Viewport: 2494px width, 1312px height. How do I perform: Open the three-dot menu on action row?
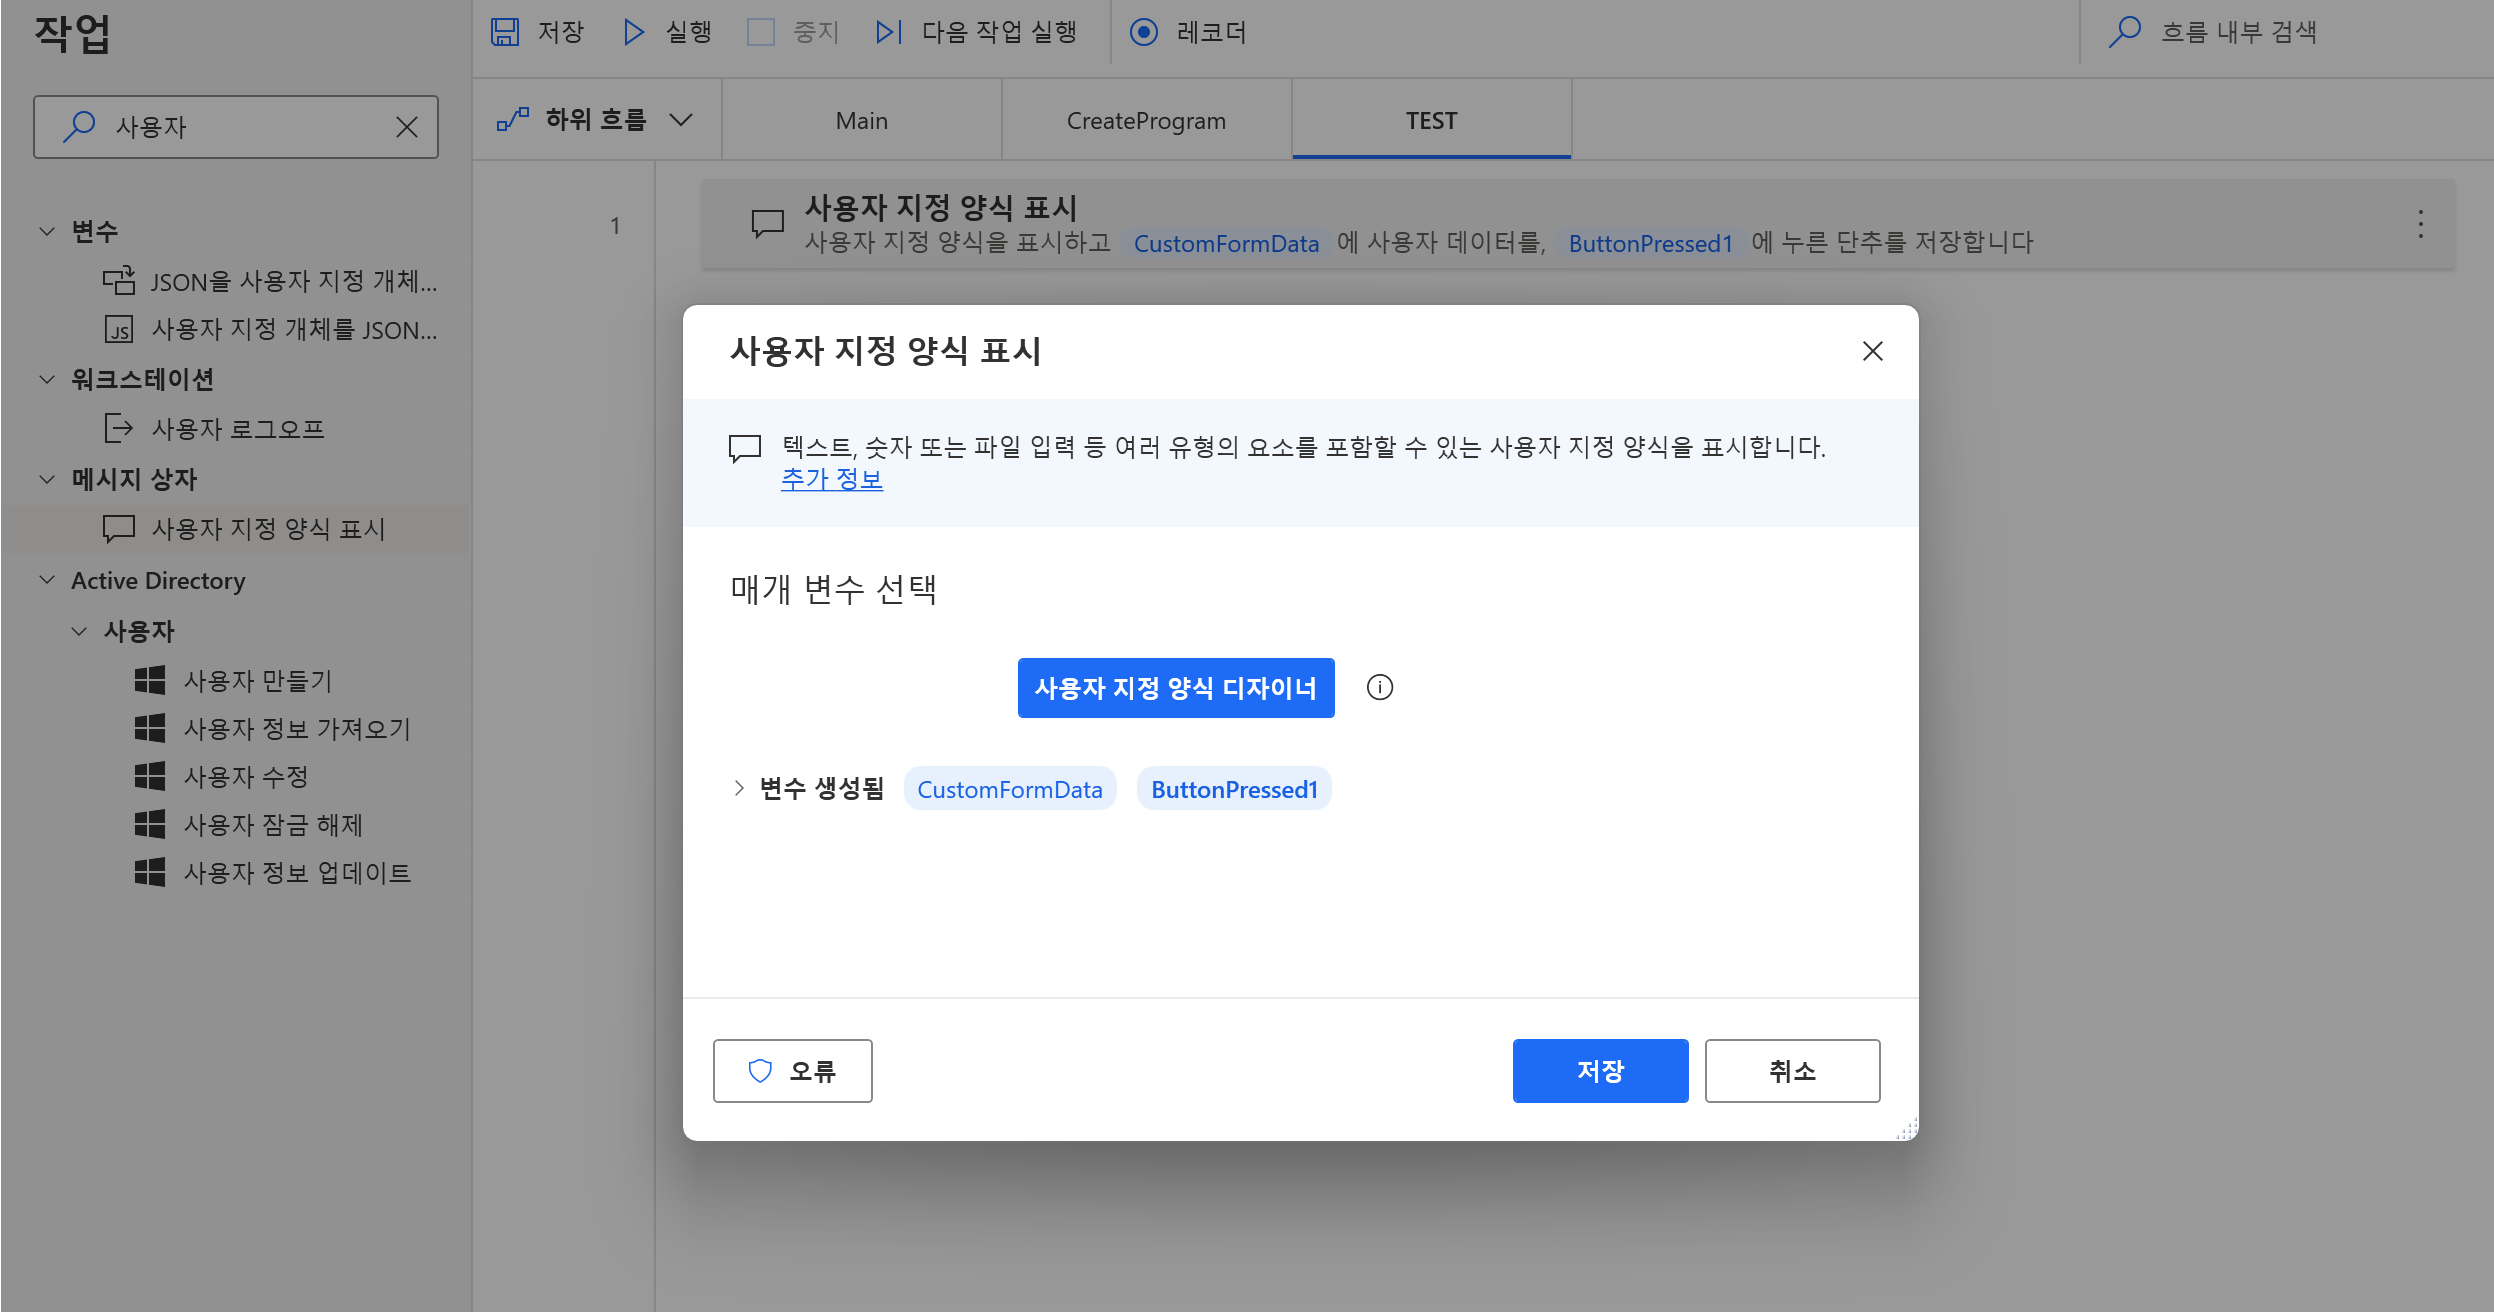(x=2420, y=224)
